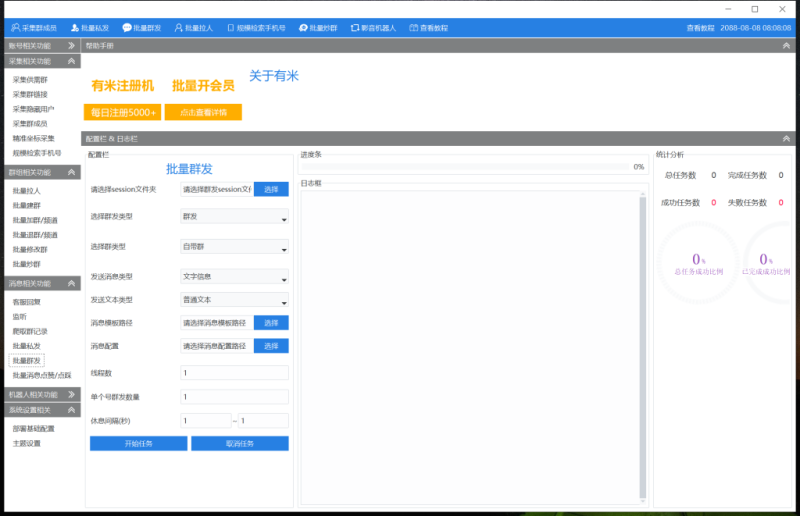
Task: Open 批量炒群 in the top toolbar
Action: click(318, 28)
